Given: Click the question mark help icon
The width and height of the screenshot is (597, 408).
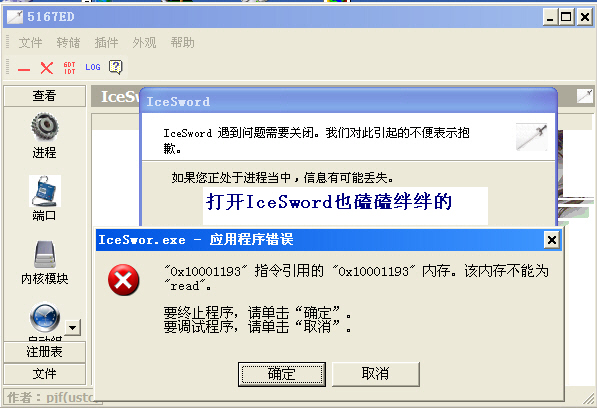Looking at the screenshot, I should click(115, 67).
